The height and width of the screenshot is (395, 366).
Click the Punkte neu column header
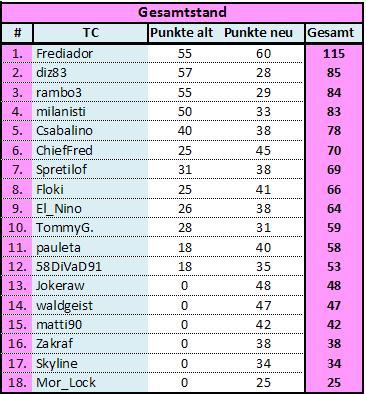tap(259, 33)
